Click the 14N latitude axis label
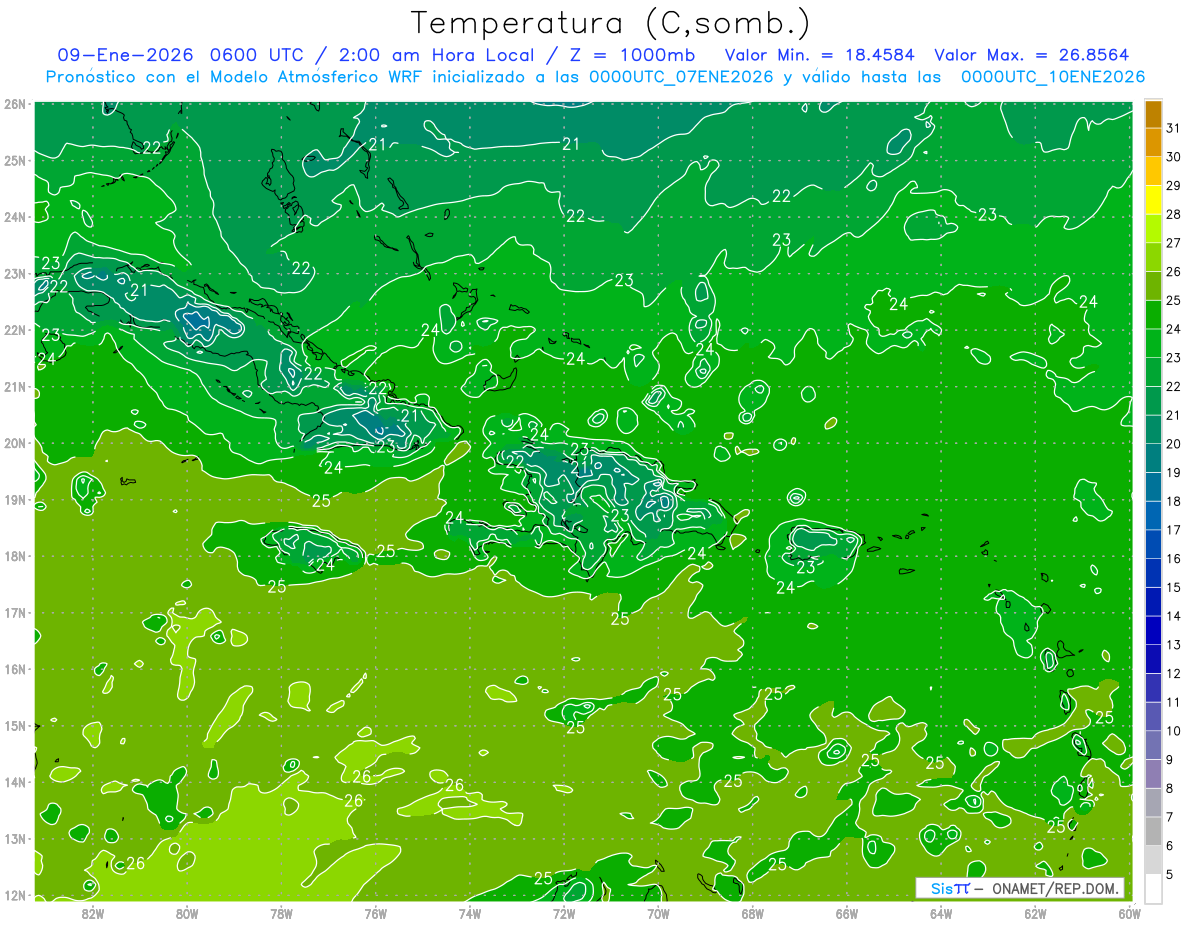 (15, 782)
